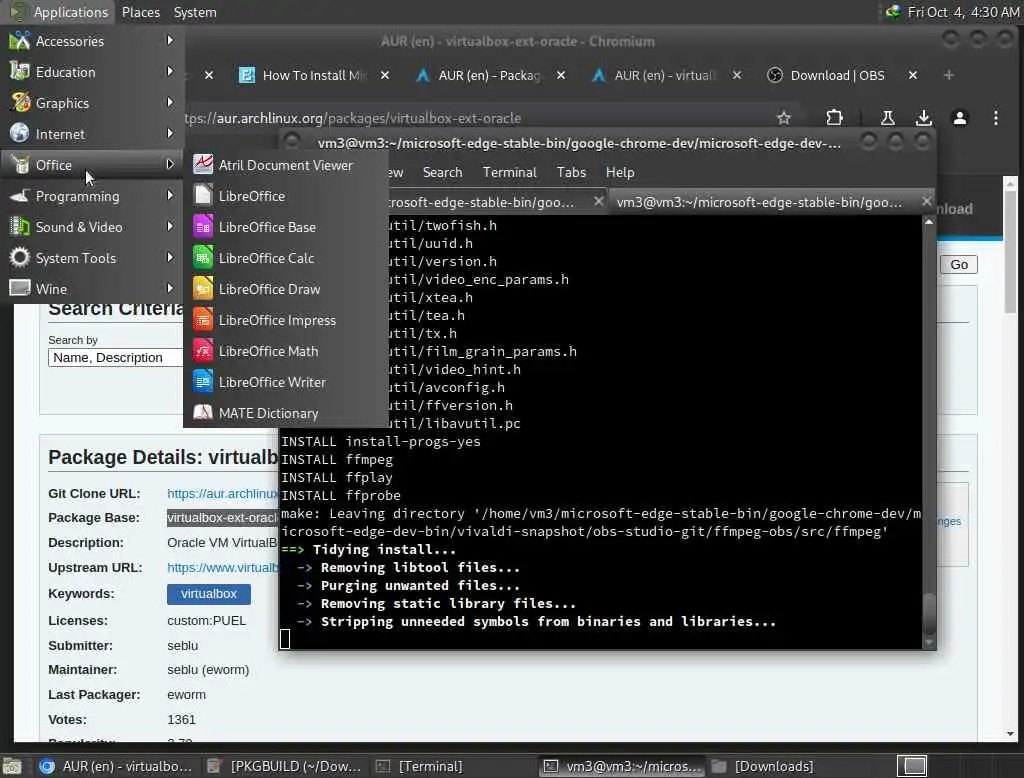
Task: Start LibreOffice Calc
Action: pos(286,258)
